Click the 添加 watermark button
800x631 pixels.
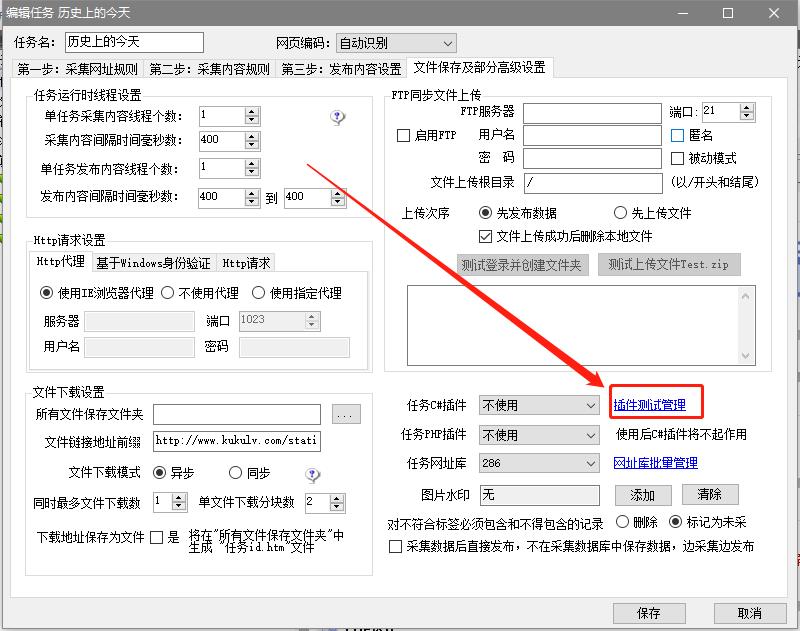pos(643,495)
